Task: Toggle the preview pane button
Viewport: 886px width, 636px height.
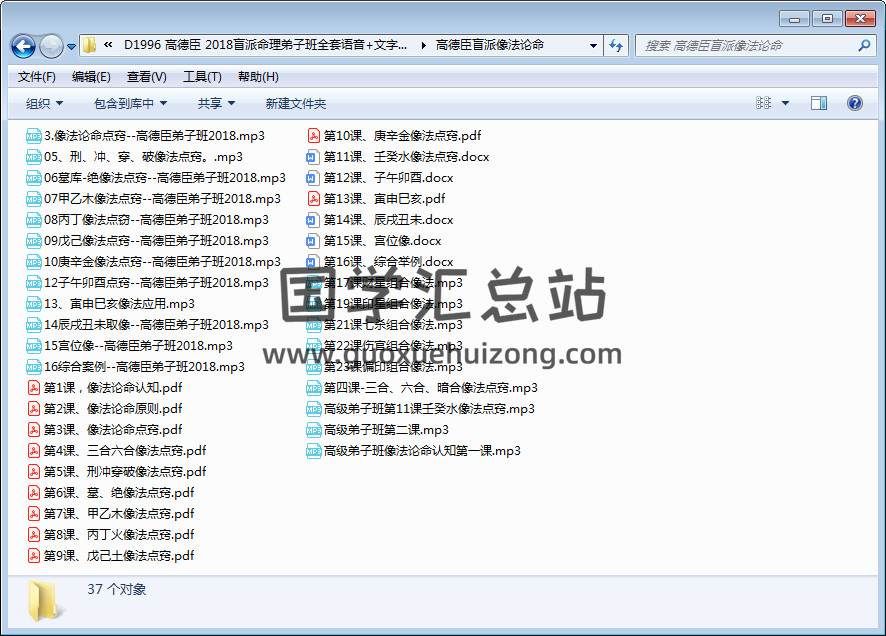Action: pyautogui.click(x=819, y=103)
